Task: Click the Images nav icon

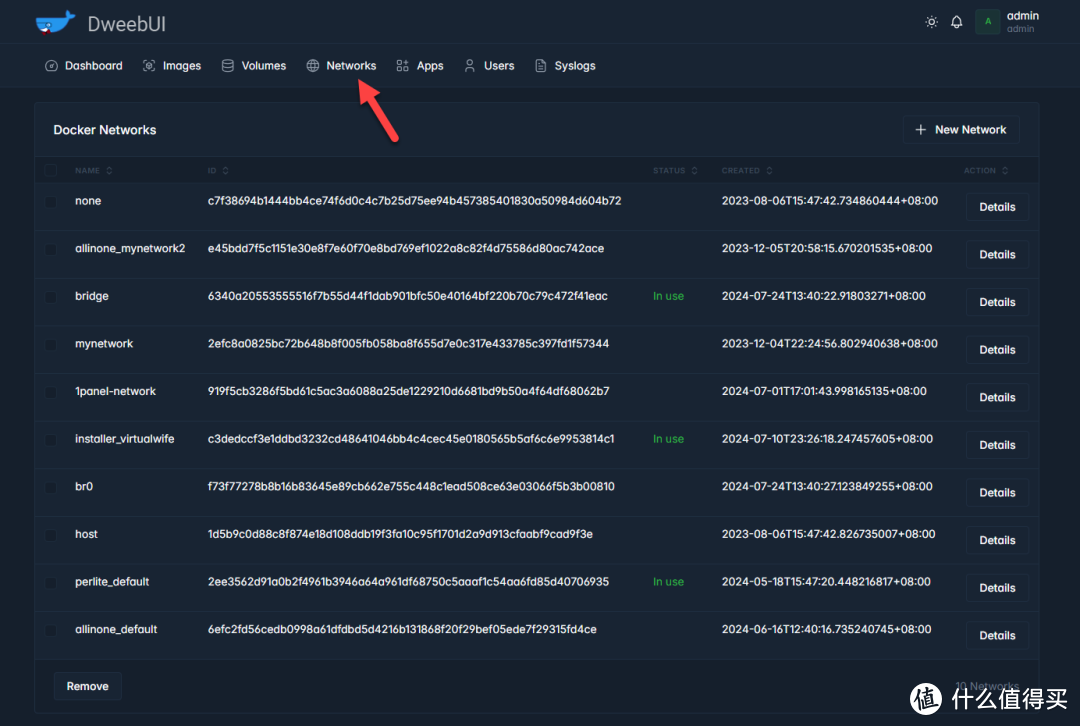Action: (x=149, y=66)
